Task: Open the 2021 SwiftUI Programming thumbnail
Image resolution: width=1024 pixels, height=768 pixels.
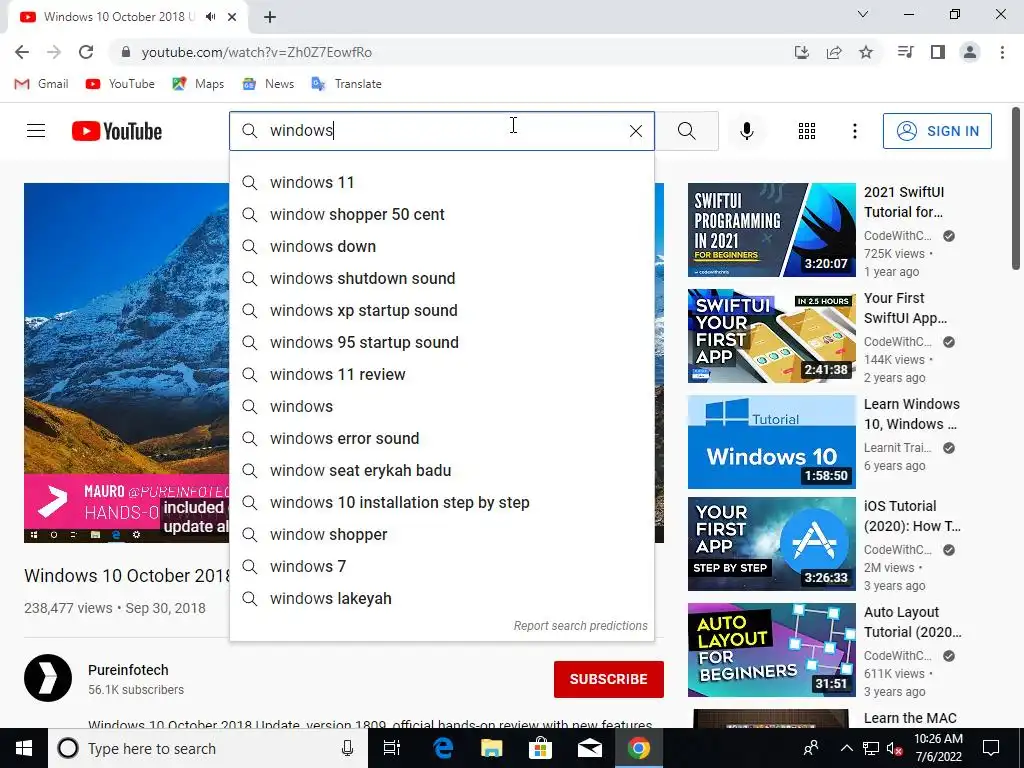Action: [771, 230]
